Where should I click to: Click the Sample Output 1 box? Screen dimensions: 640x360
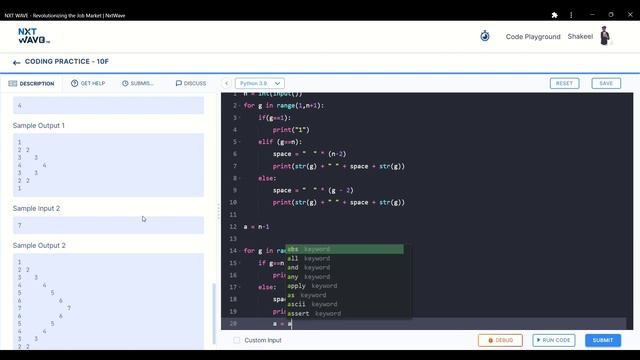(108, 165)
